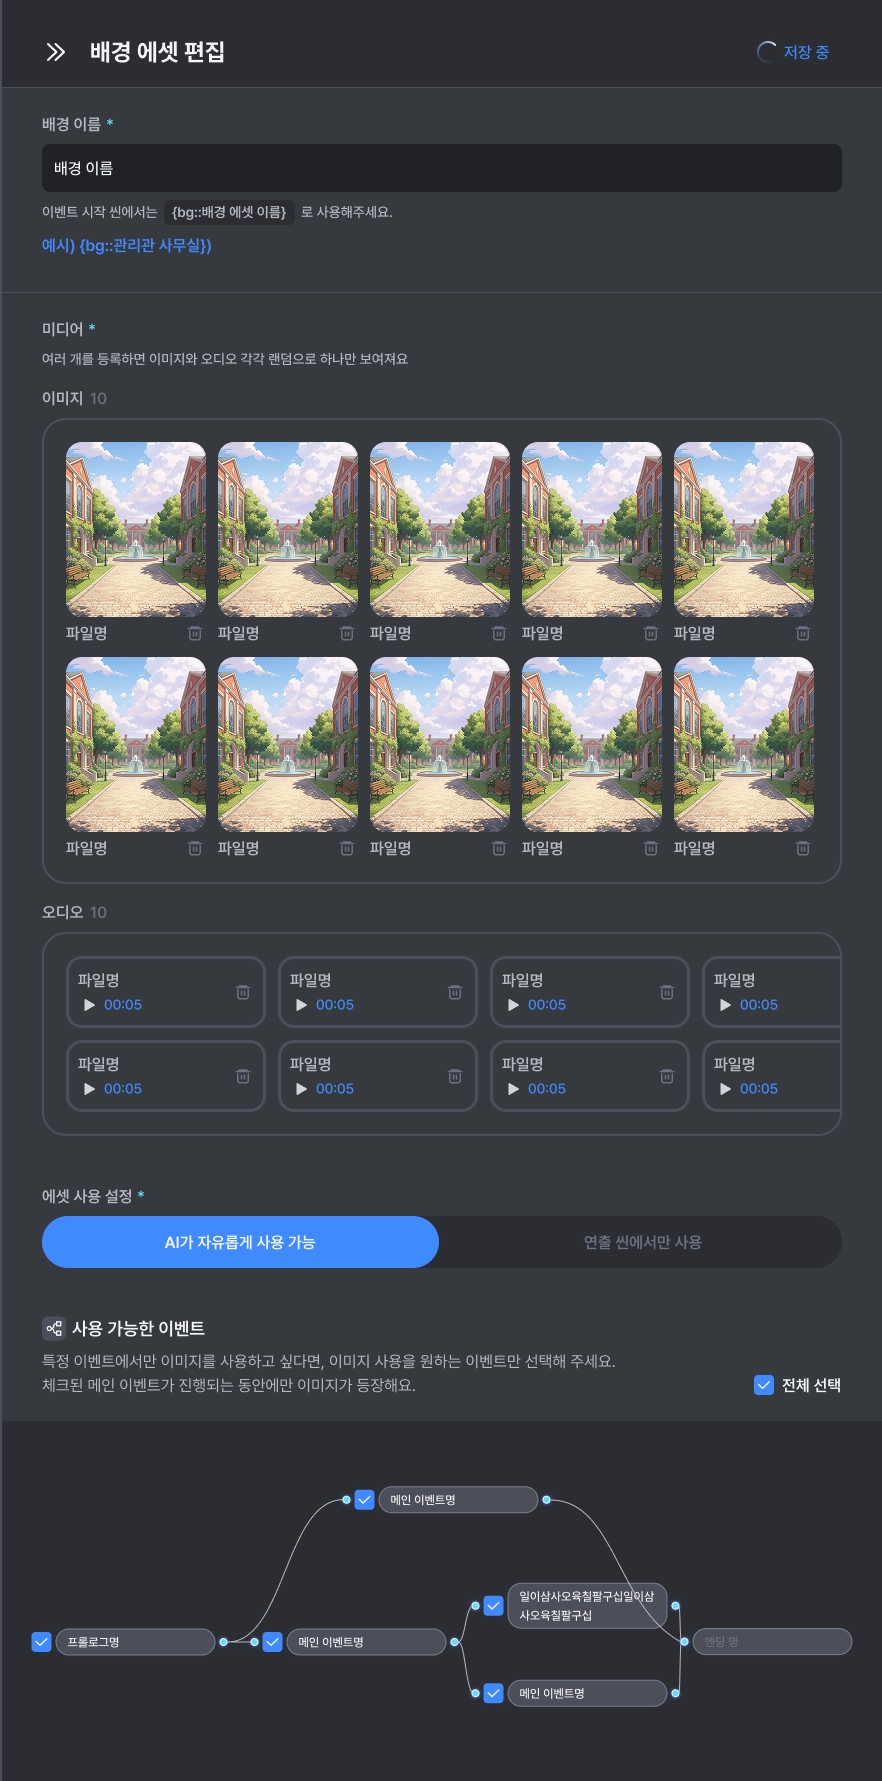Screen dimensions: 882x1781
Task: Select the second image thumbnail in top row
Action: coord(288,530)
